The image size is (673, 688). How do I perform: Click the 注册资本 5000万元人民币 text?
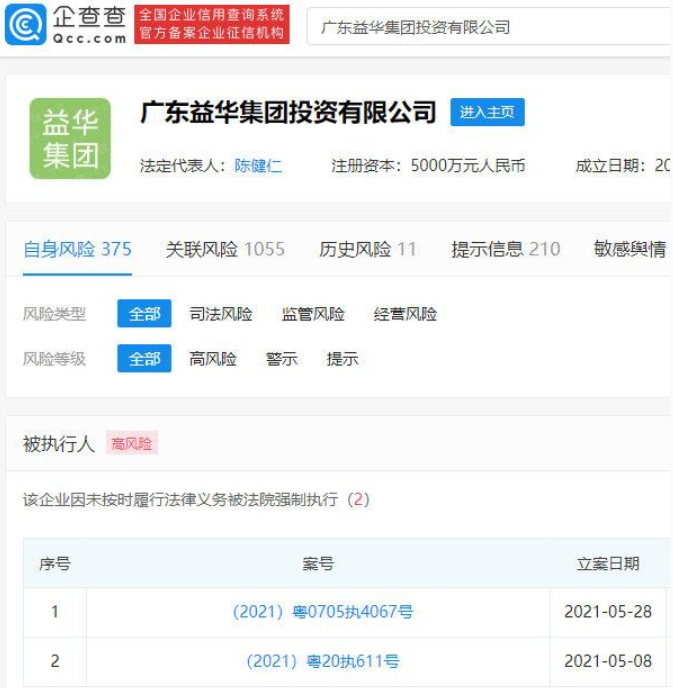coord(428,166)
